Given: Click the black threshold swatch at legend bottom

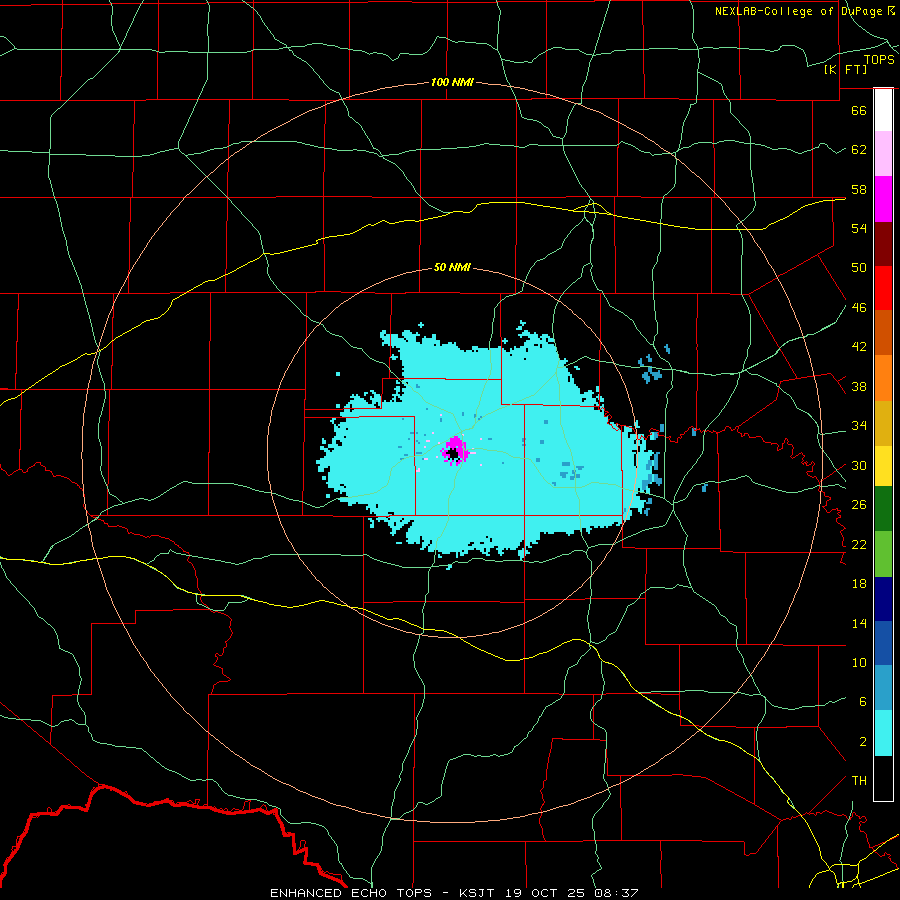Looking at the screenshot, I should point(883,778).
